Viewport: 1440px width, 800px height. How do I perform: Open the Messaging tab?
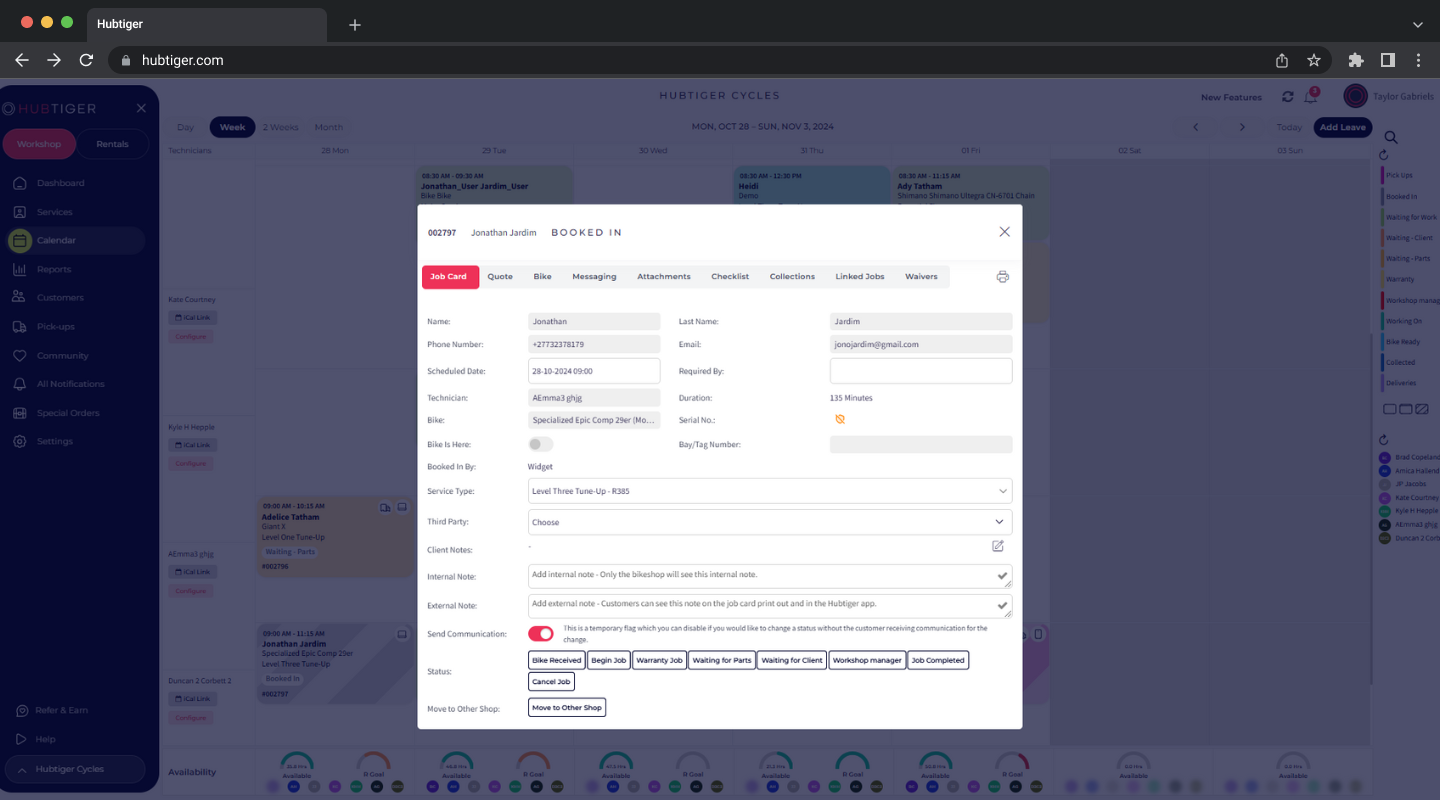[594, 277]
